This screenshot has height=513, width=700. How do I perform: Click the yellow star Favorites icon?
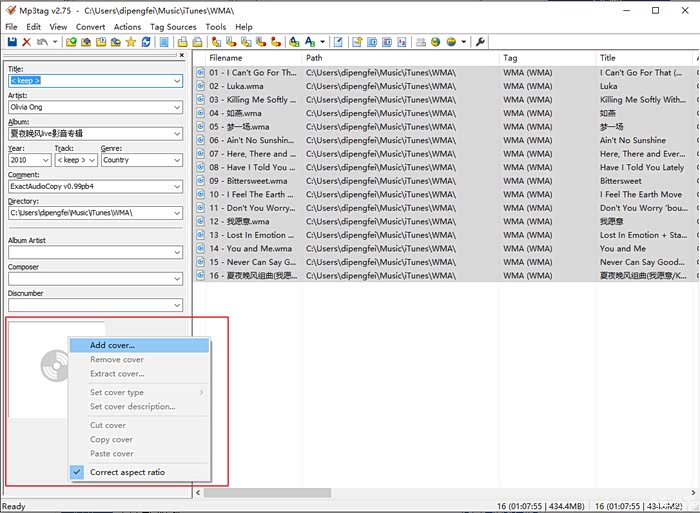(130, 42)
